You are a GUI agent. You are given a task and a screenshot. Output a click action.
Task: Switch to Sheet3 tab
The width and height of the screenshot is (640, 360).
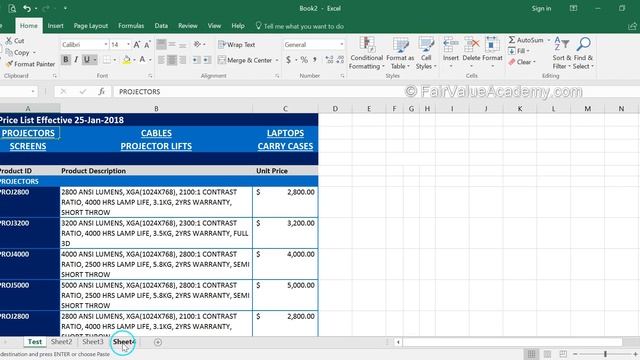coord(93,342)
